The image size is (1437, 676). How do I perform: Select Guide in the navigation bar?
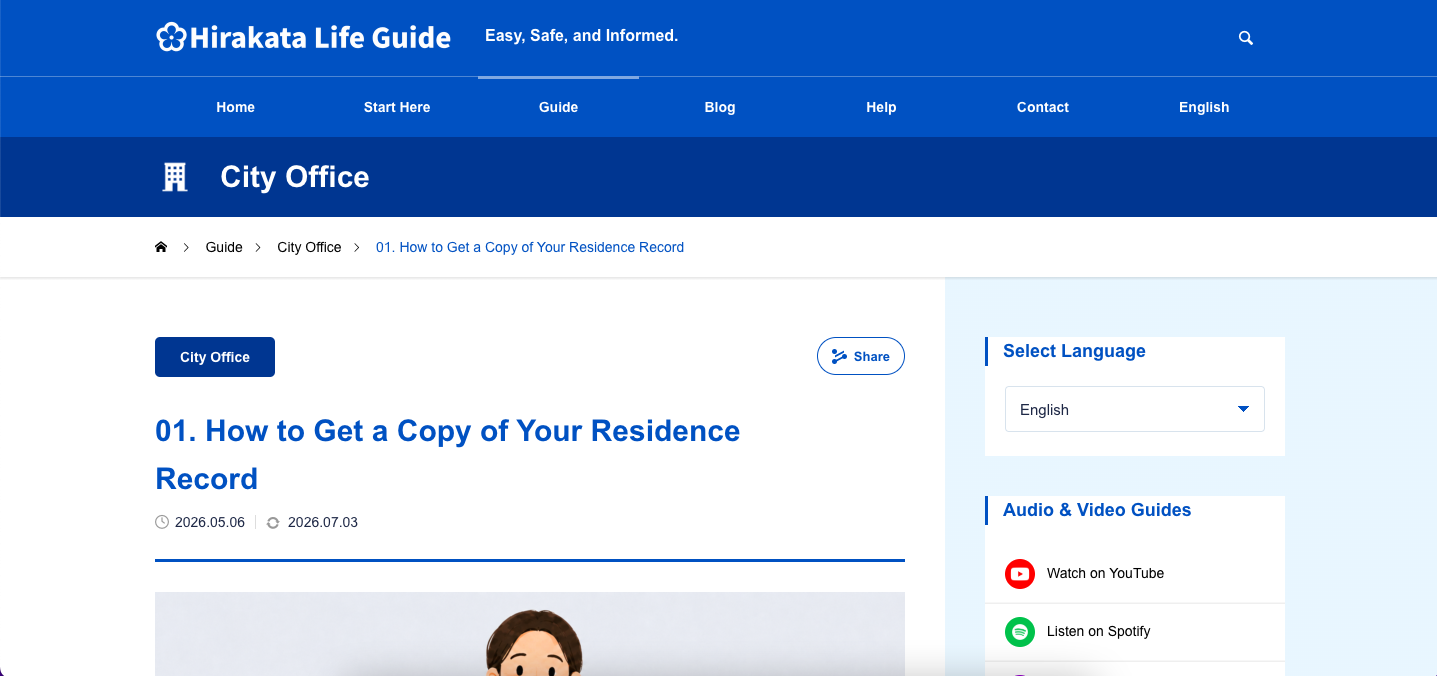pyautogui.click(x=558, y=107)
